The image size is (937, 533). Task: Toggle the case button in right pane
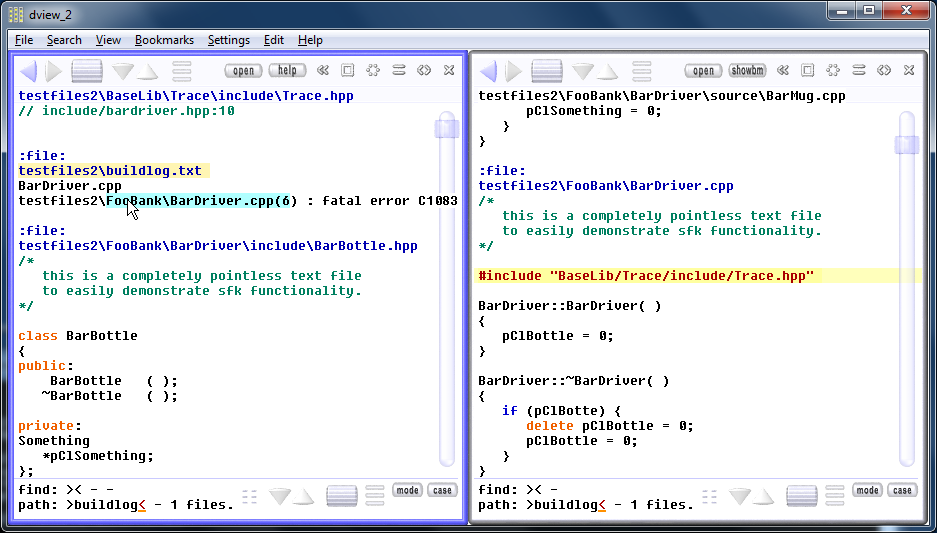point(902,490)
